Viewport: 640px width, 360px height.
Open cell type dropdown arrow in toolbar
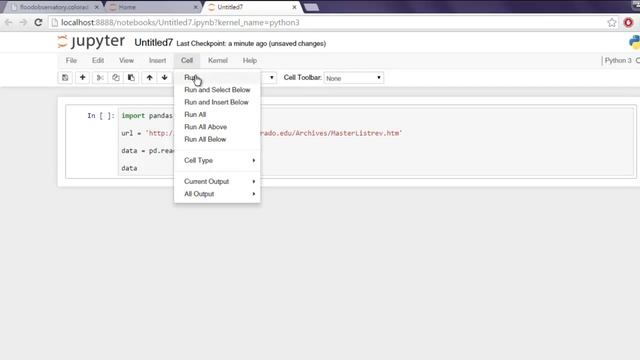coord(271,78)
